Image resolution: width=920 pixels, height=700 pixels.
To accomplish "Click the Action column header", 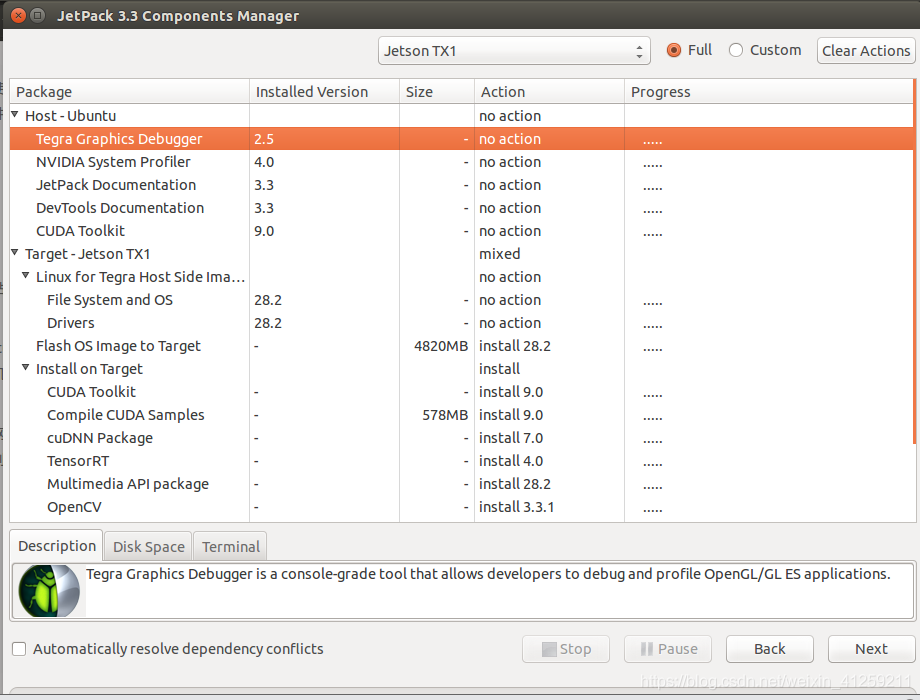I will pyautogui.click(x=549, y=92).
